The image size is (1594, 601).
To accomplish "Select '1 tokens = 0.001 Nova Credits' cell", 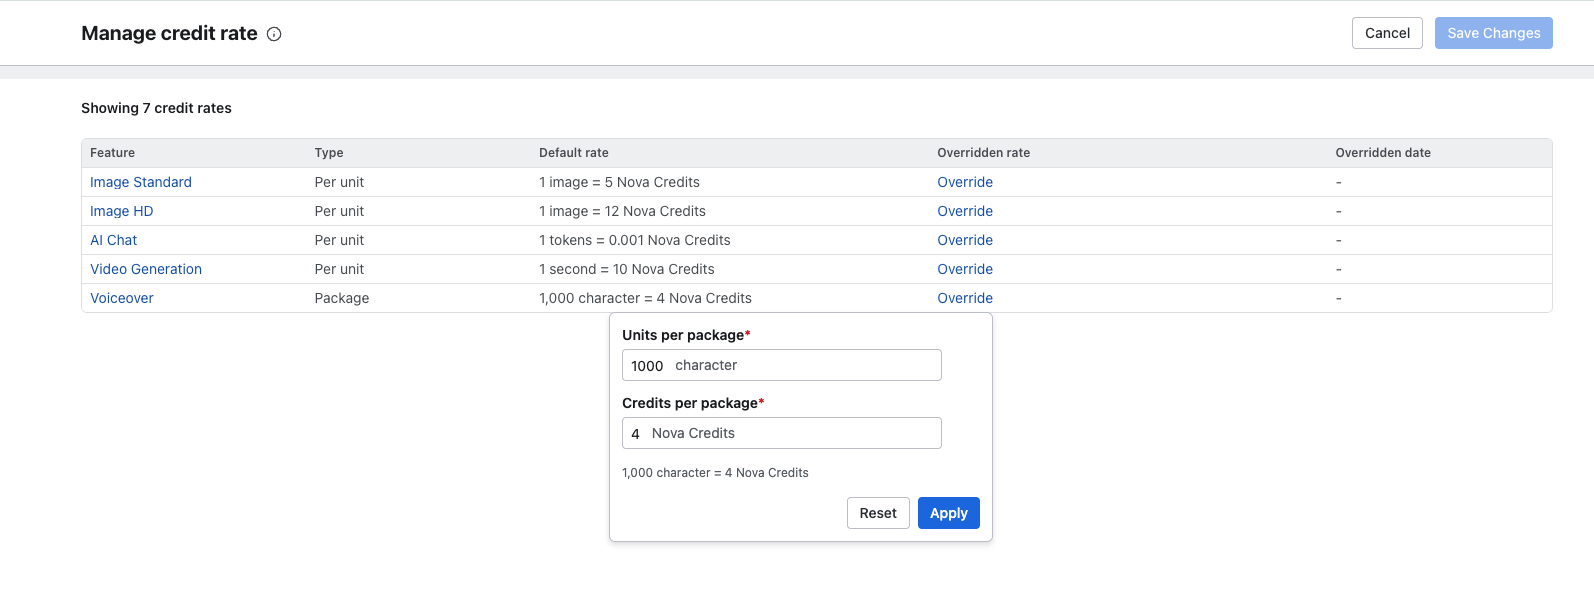I will [635, 240].
